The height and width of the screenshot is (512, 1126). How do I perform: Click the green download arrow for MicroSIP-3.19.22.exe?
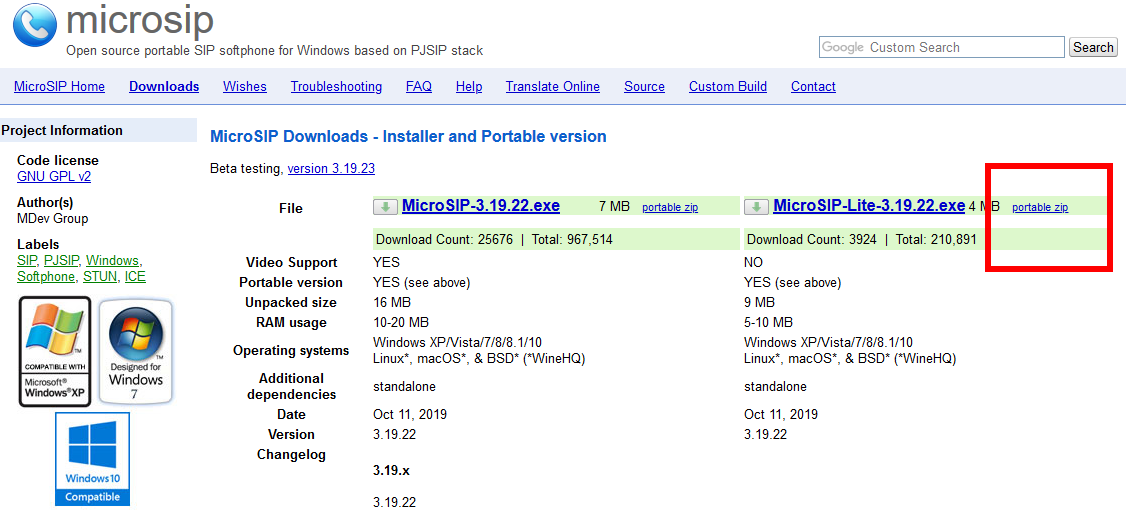[x=386, y=208]
